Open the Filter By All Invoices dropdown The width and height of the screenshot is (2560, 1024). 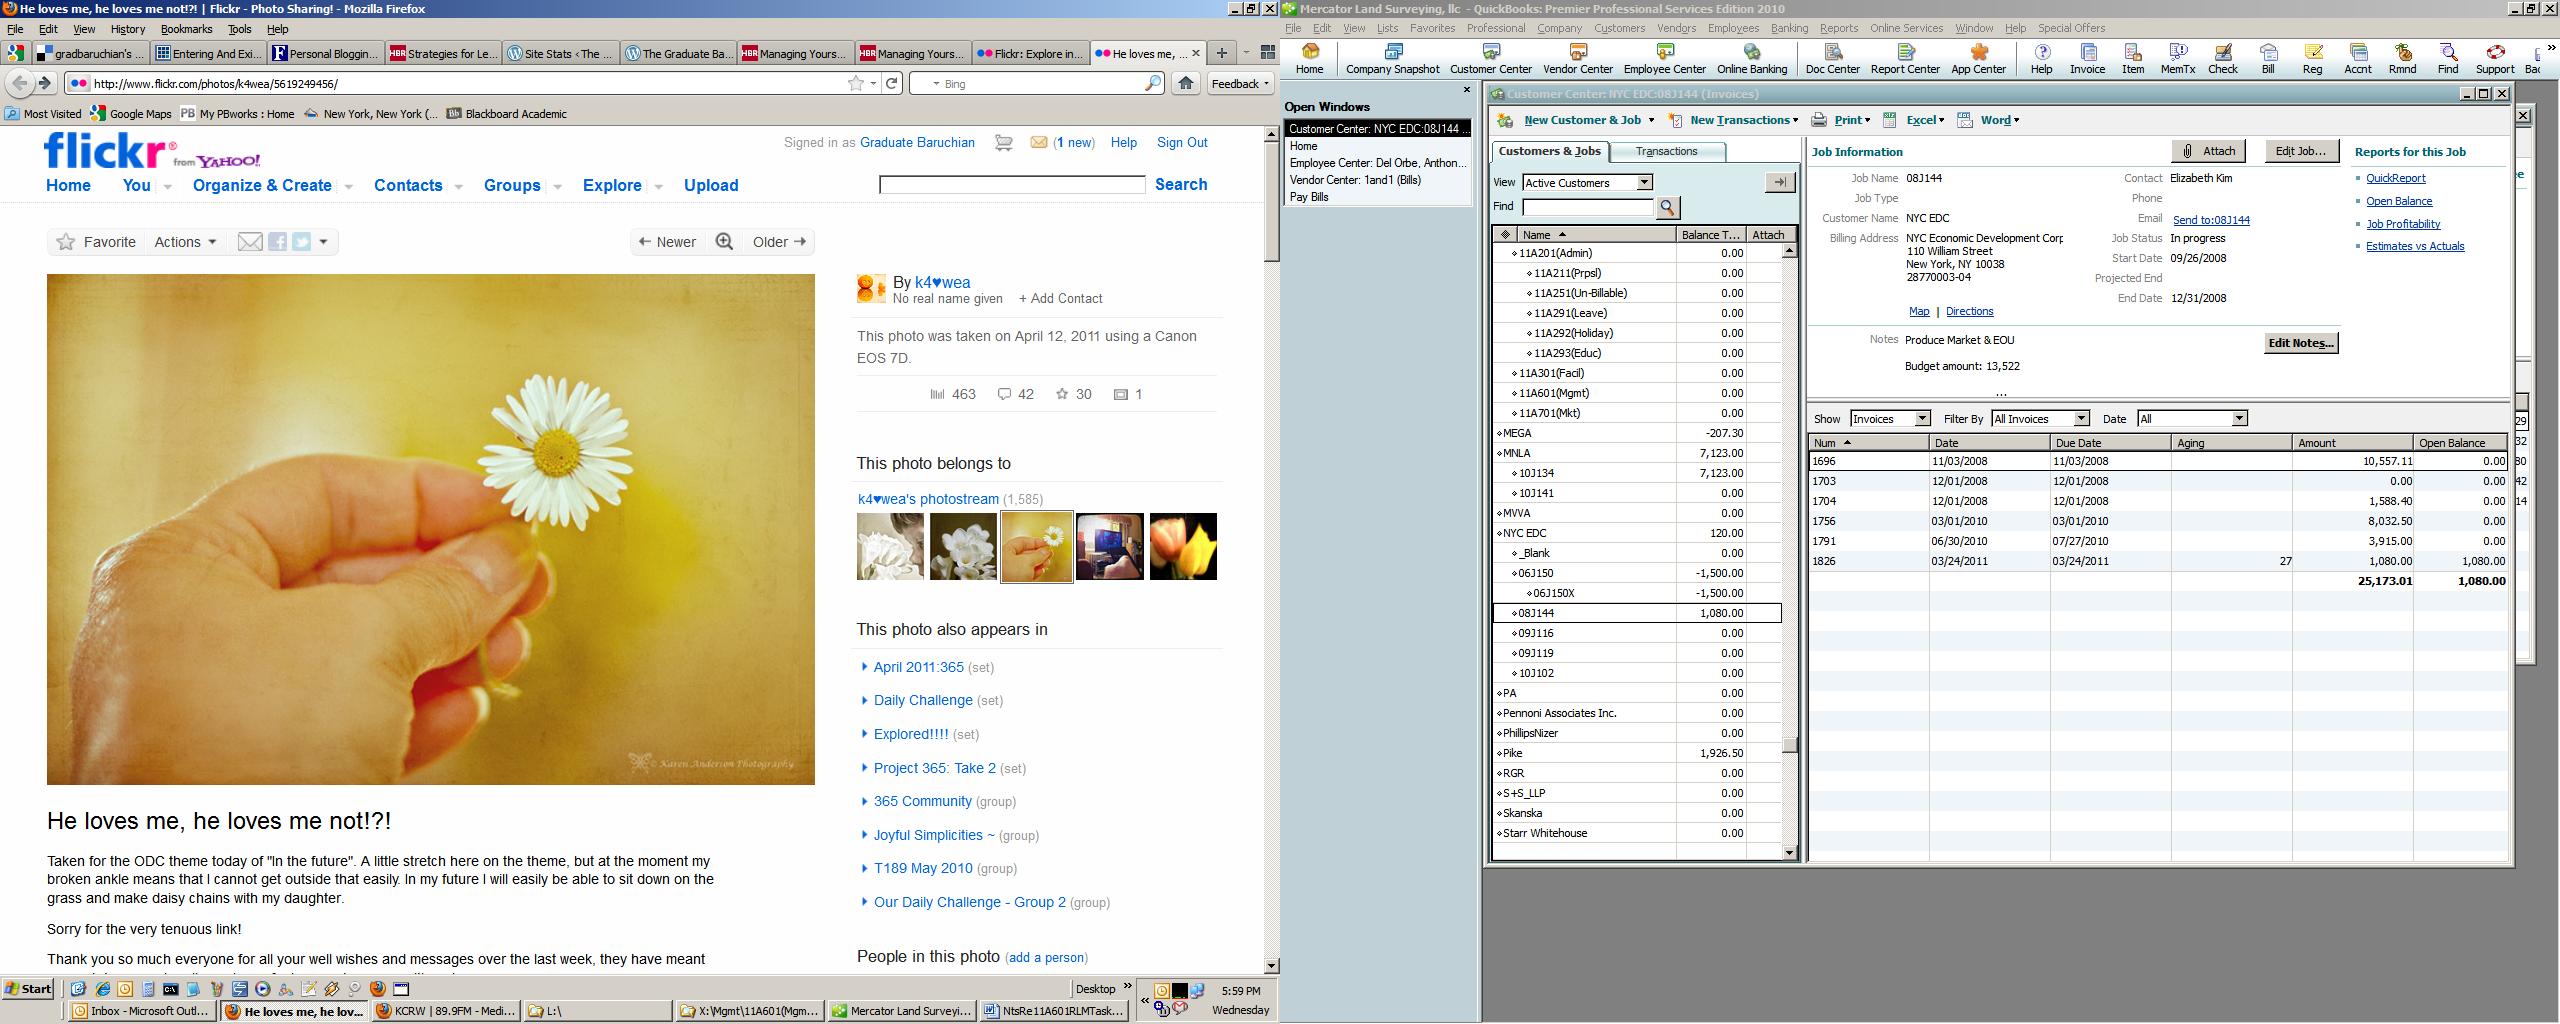[x=2081, y=419]
